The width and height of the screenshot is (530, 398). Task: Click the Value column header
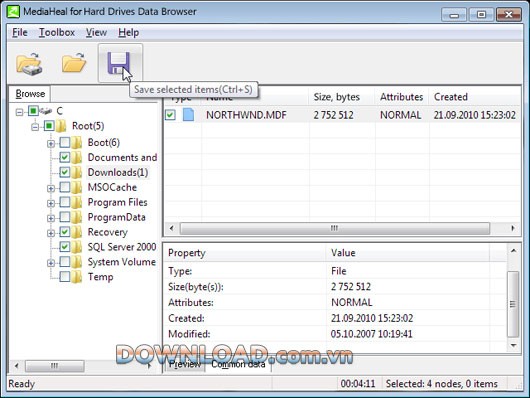[x=407, y=253]
